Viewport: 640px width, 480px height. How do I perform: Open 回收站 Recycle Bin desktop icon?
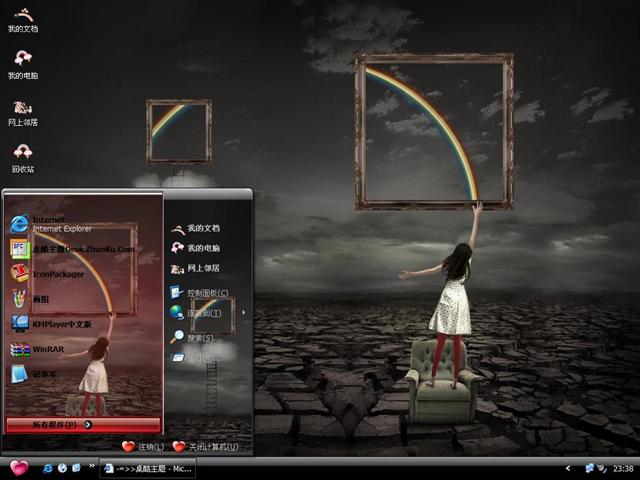click(x=22, y=155)
